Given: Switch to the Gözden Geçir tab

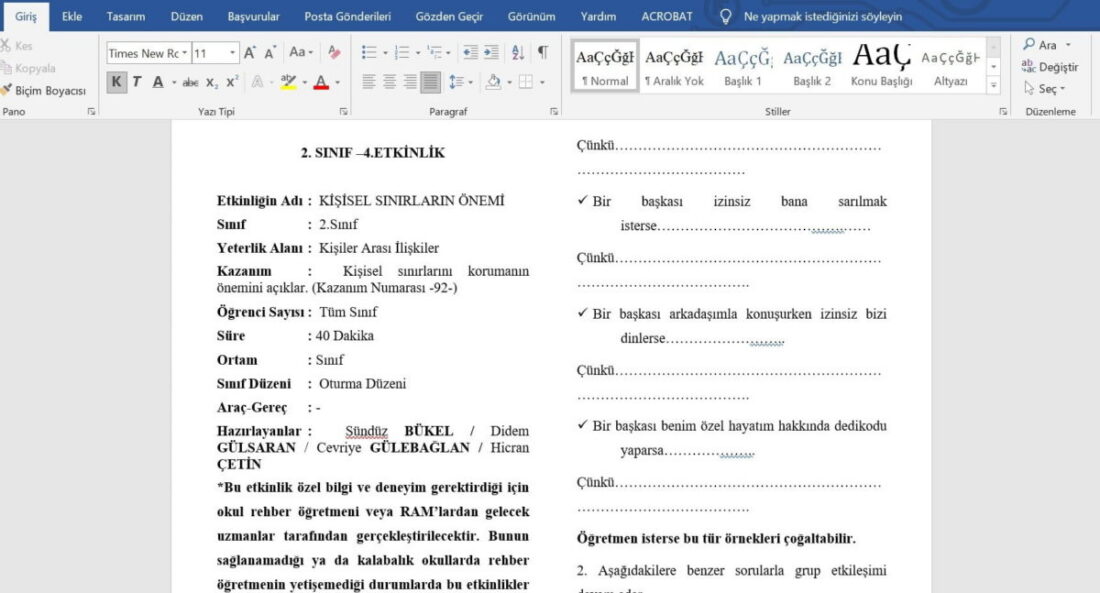Looking at the screenshot, I should [449, 16].
